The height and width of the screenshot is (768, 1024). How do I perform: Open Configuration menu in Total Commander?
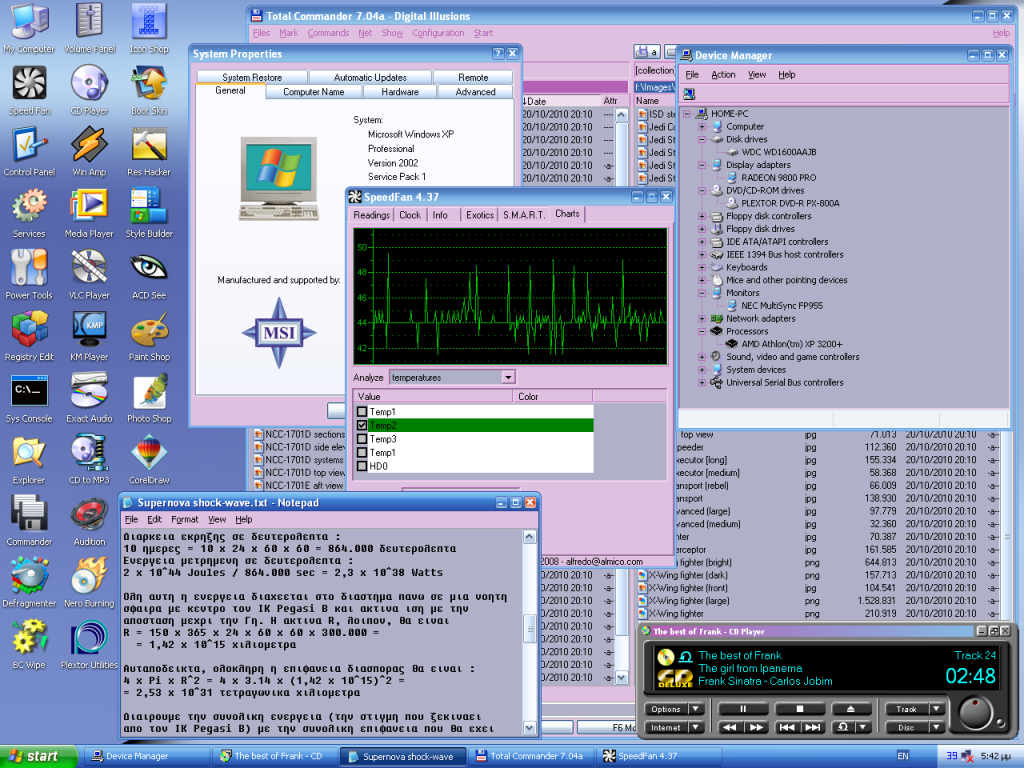tap(438, 33)
